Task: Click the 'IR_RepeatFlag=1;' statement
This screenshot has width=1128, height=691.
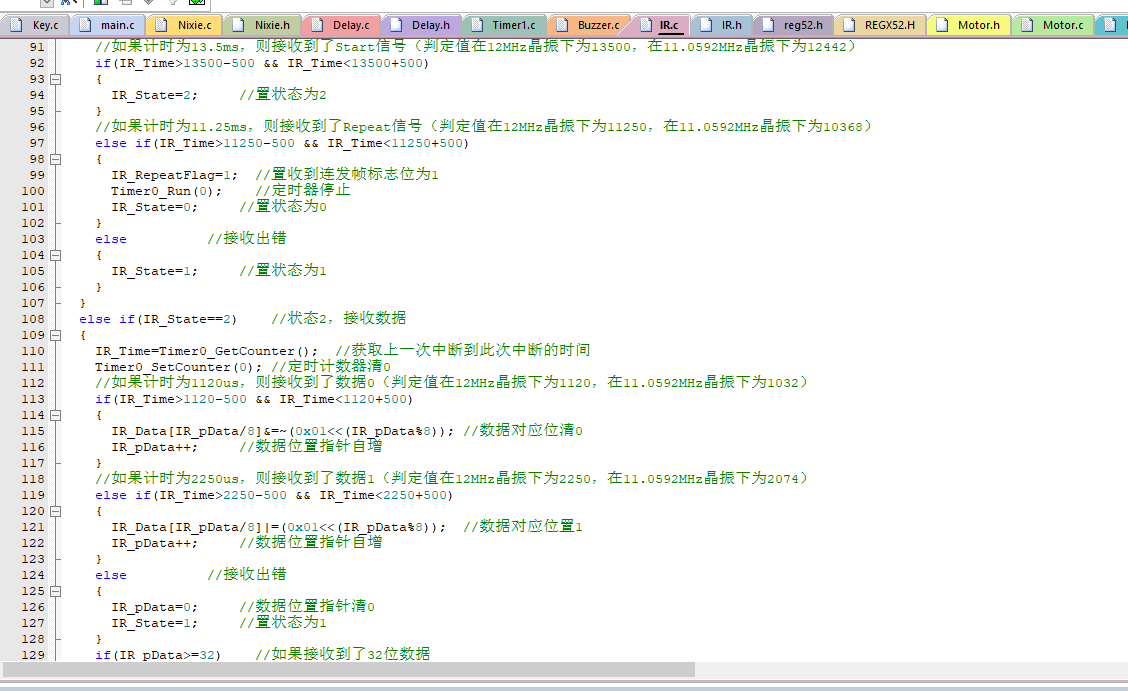Action: click(174, 175)
